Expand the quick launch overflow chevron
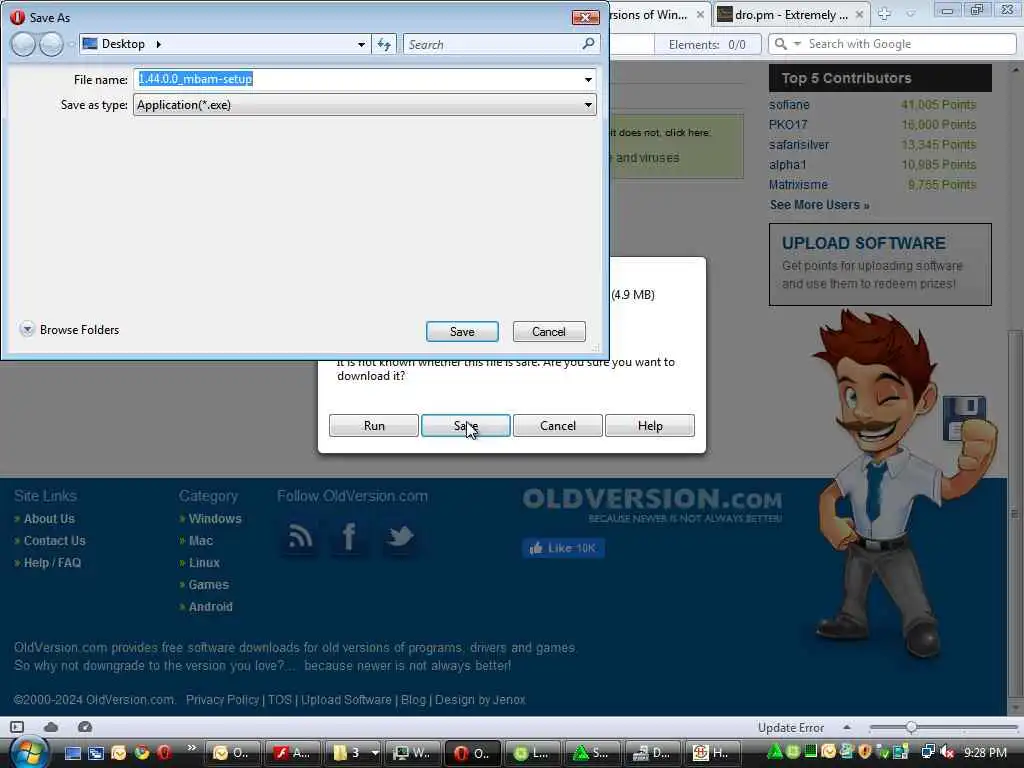The height and width of the screenshot is (768, 1024). (191, 748)
